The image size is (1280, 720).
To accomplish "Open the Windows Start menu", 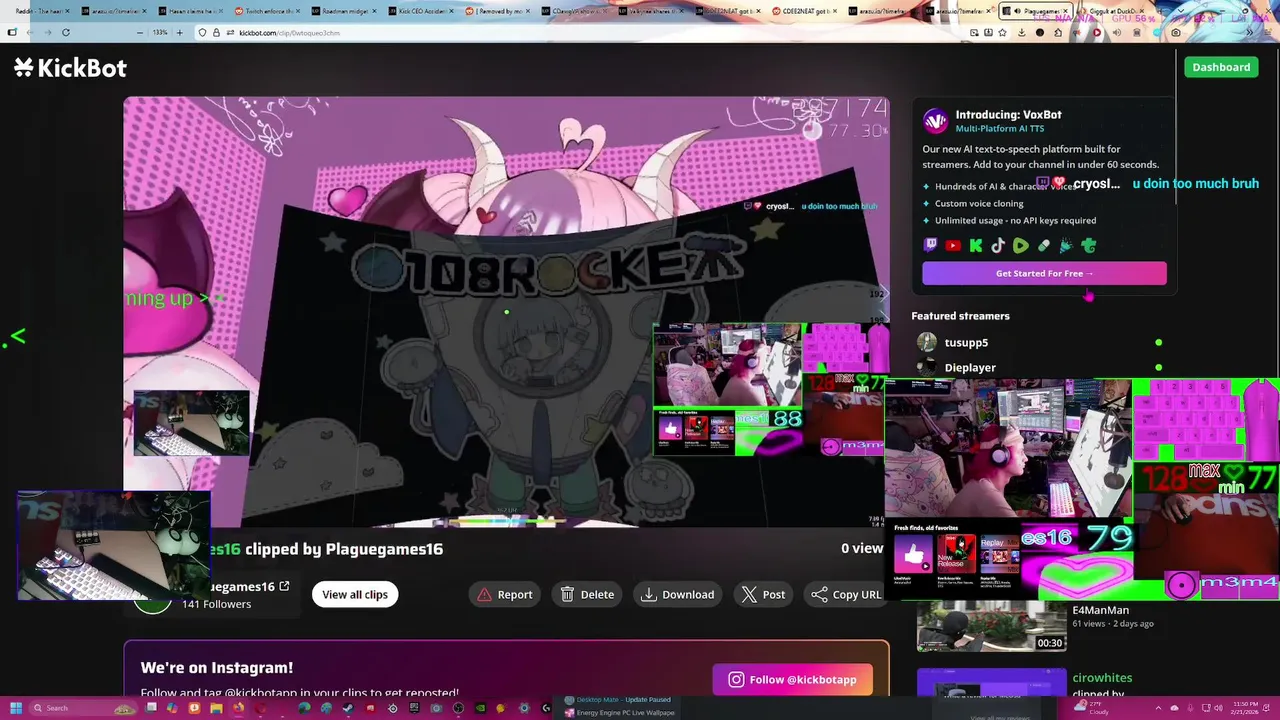I will [15, 708].
